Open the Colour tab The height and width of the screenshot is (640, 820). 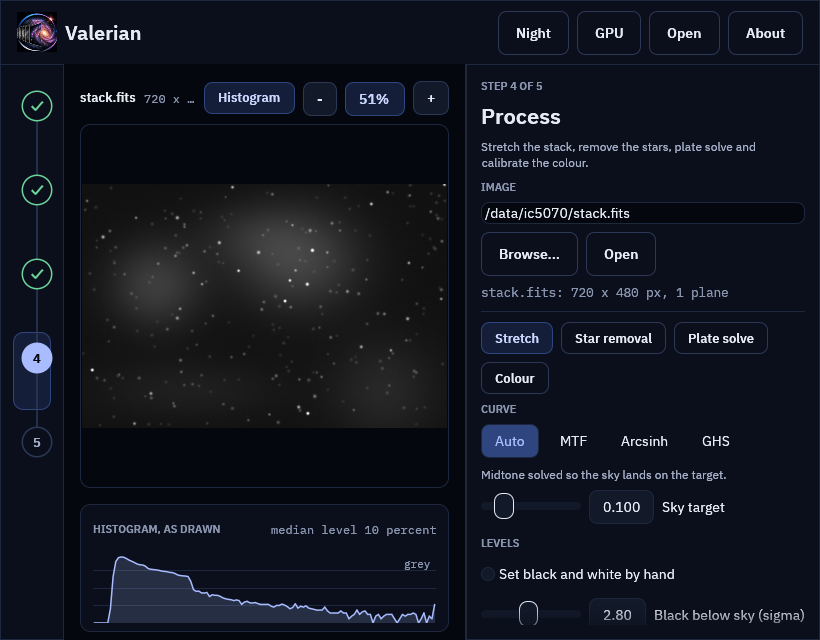point(515,378)
